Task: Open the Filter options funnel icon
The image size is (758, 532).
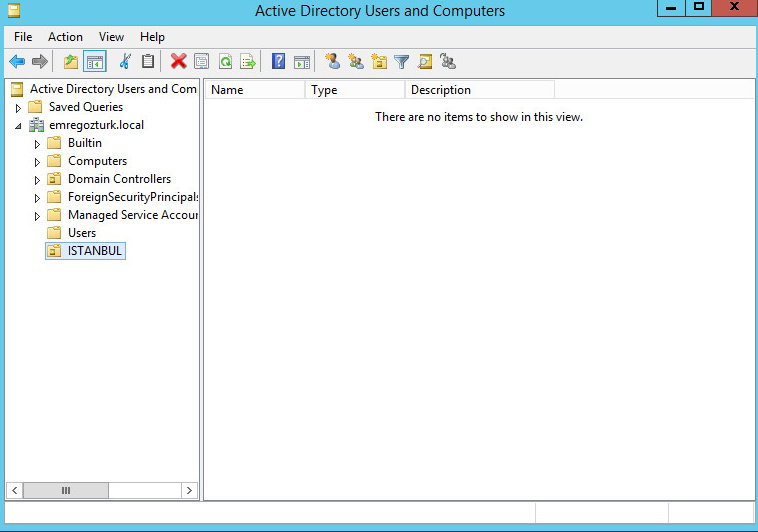Action: click(402, 62)
